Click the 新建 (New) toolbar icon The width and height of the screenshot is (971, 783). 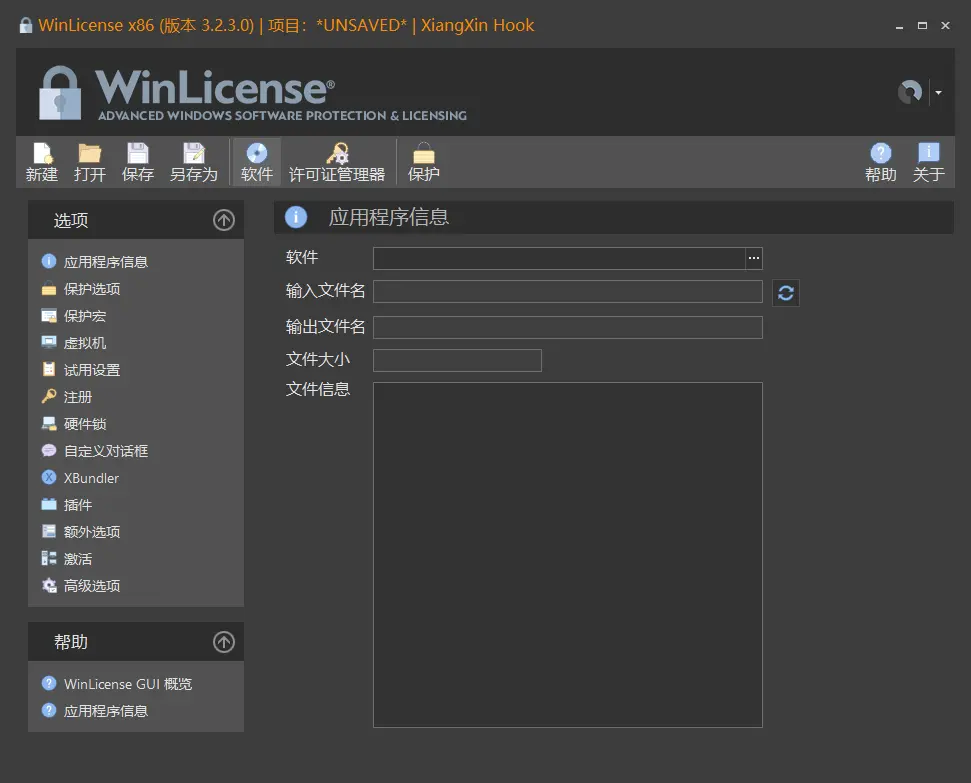point(42,162)
